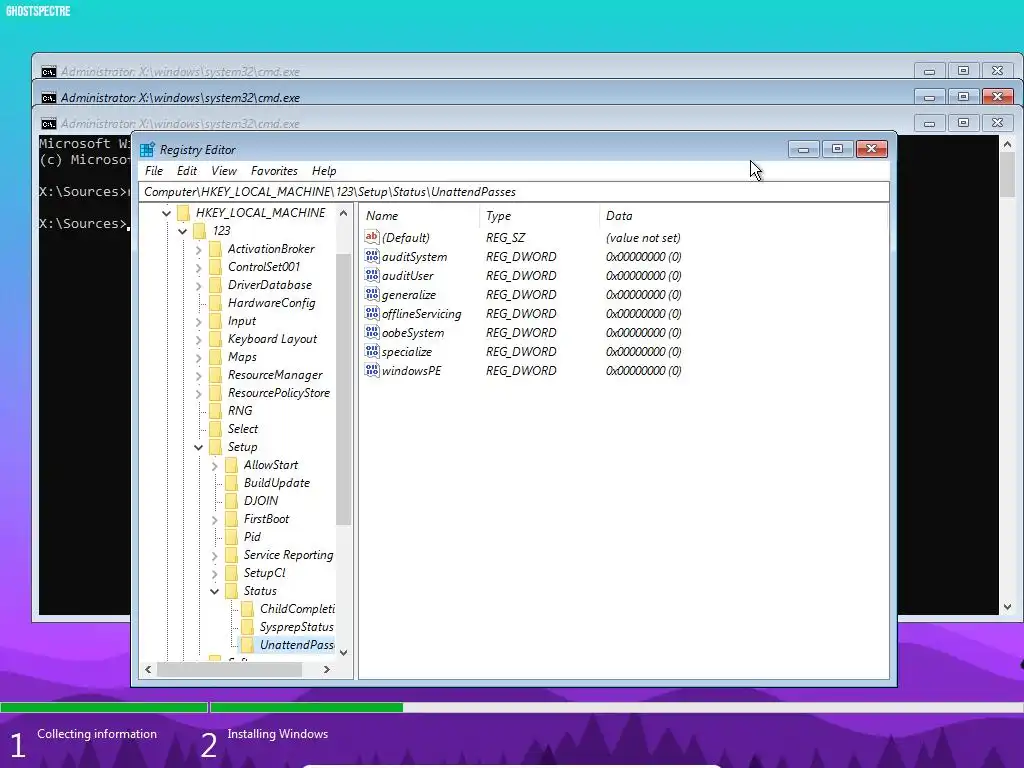
Task: Click the Pid folder icon
Action: 231,537
